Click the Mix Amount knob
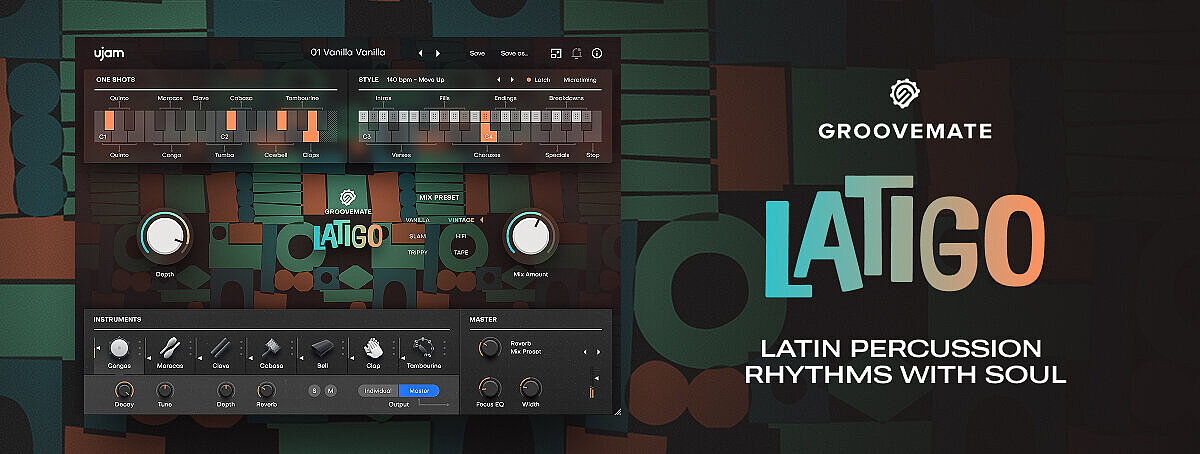Viewport: 1200px width, 454px height. (x=531, y=236)
